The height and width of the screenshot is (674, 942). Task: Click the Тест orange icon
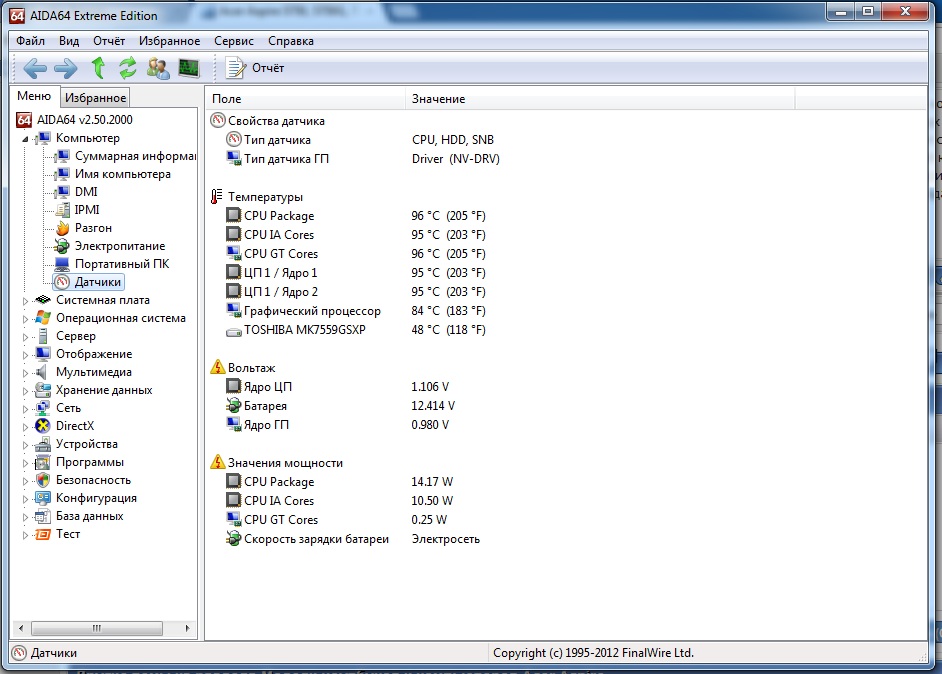[43, 534]
